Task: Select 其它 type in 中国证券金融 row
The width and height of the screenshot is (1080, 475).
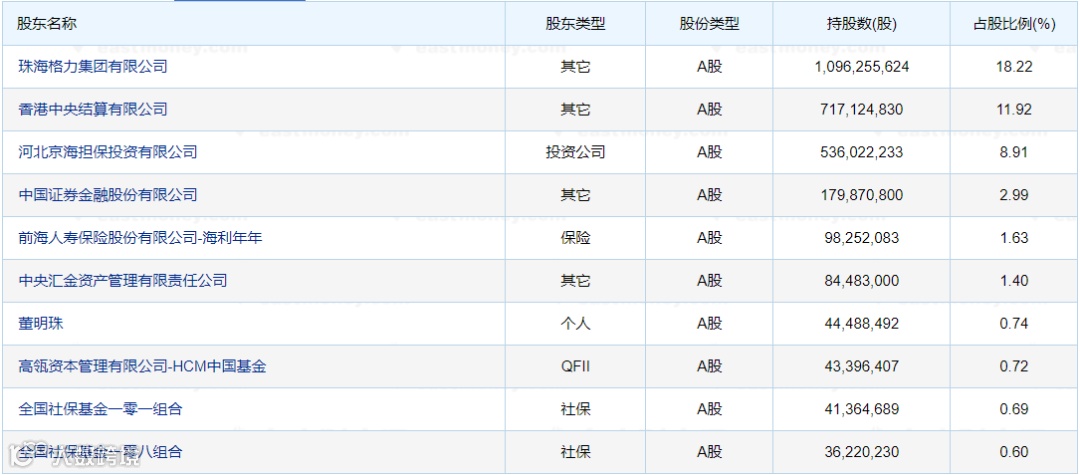Action: coord(575,195)
